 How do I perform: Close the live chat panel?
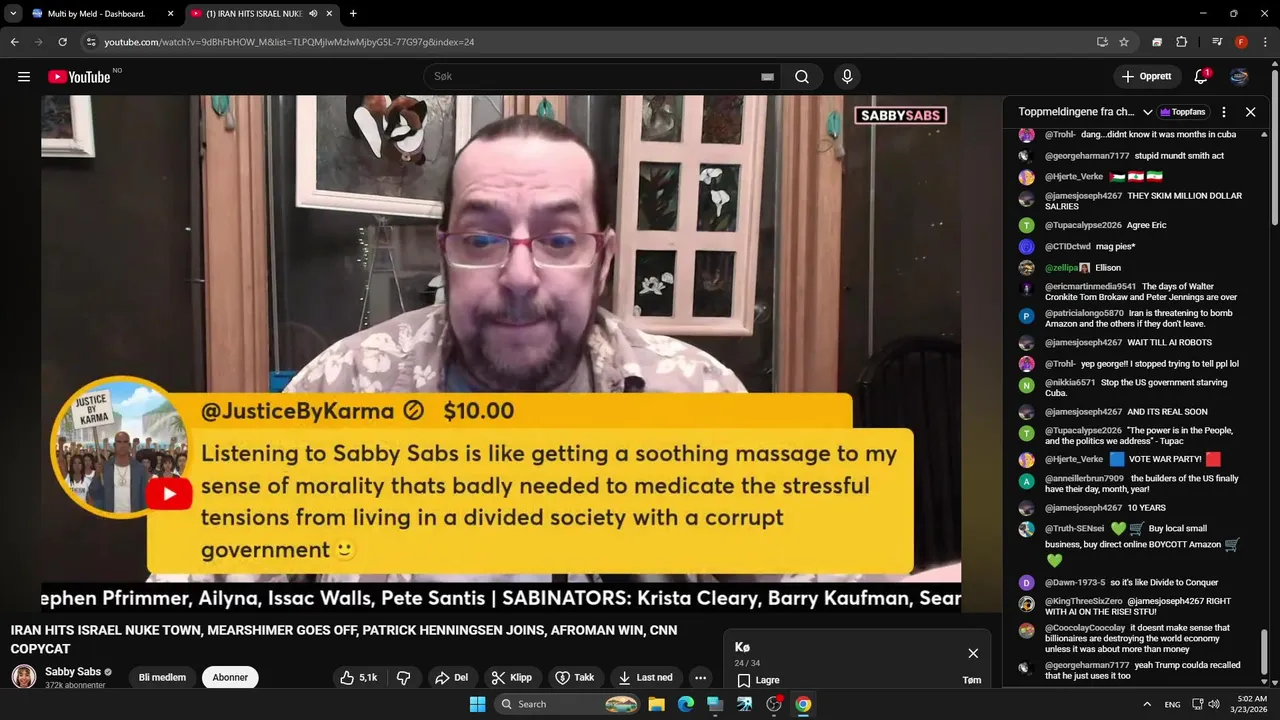[x=1250, y=112]
